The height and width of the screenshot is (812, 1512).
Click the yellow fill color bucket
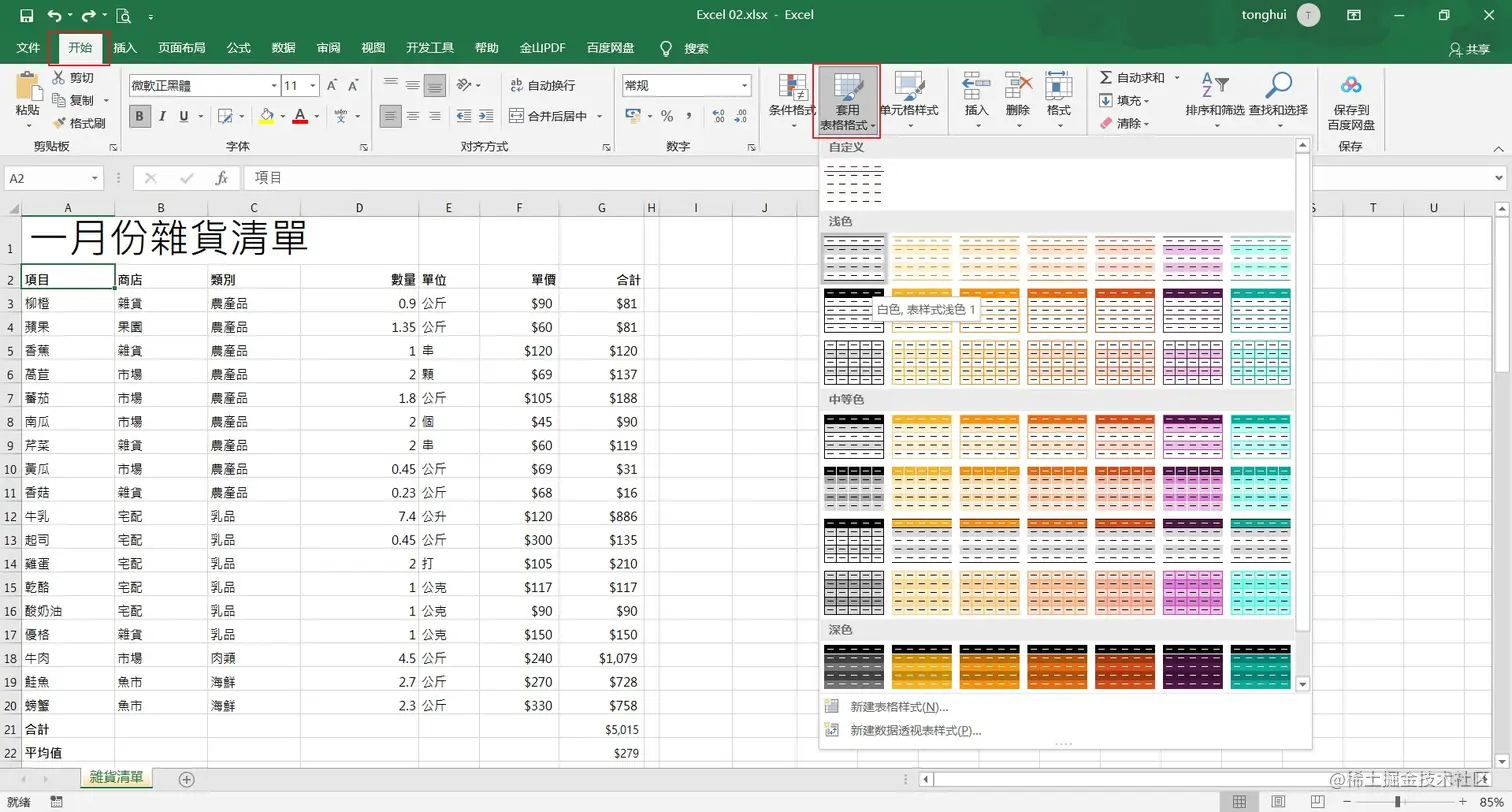coord(266,116)
